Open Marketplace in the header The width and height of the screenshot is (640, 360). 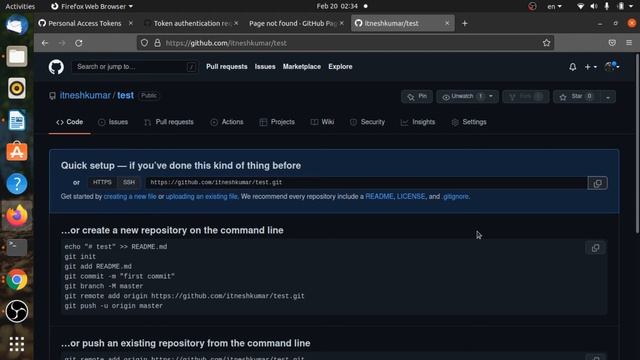(x=302, y=67)
